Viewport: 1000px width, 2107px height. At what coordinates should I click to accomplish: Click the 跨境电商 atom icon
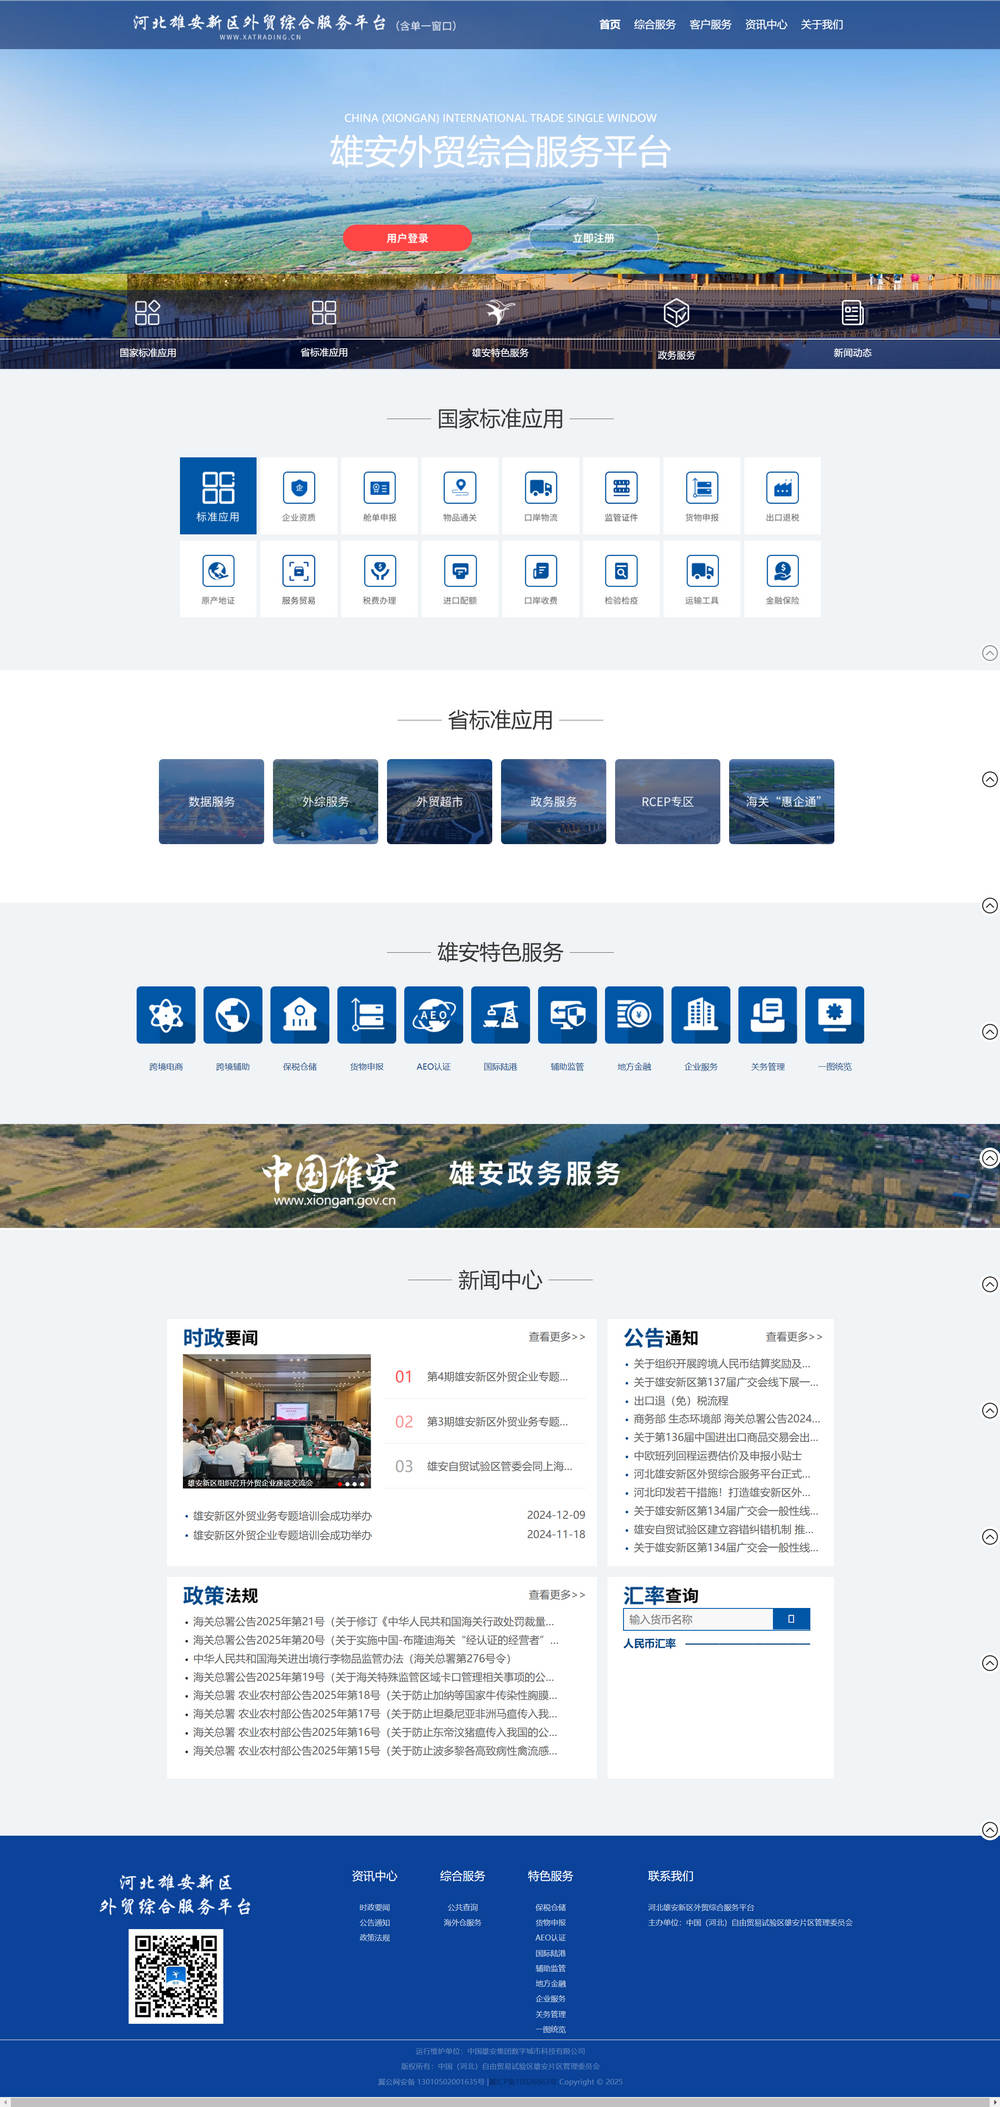tap(166, 1015)
